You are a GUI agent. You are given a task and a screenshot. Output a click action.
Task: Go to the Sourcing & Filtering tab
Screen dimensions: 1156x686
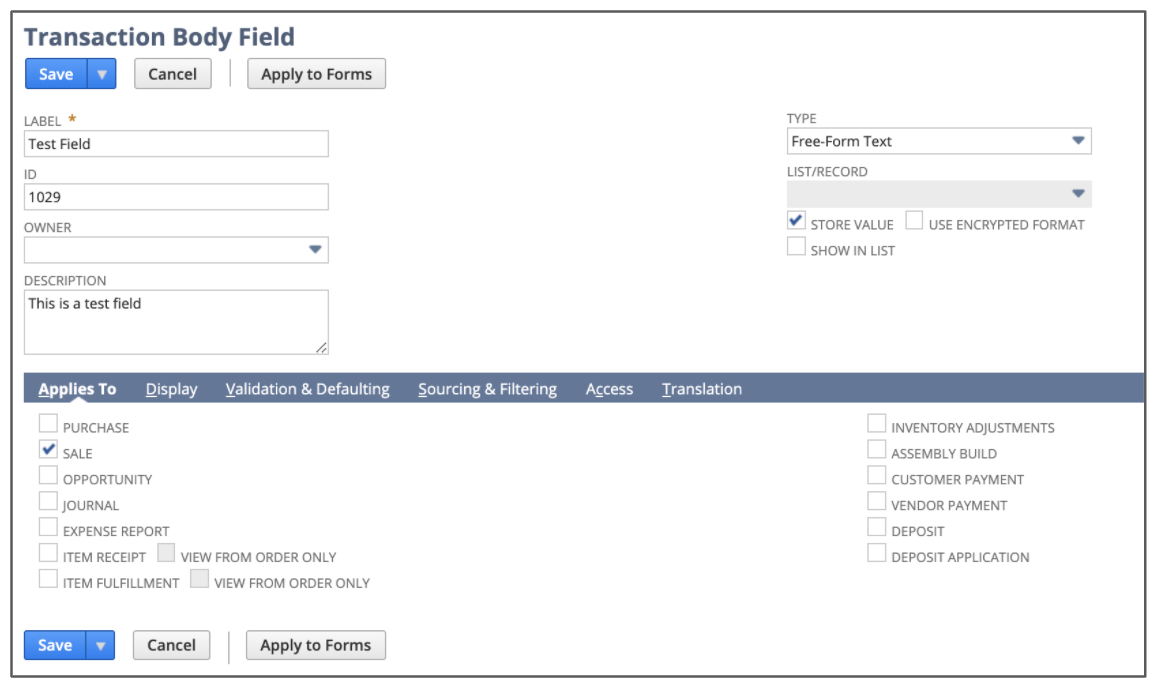pyautogui.click(x=487, y=389)
